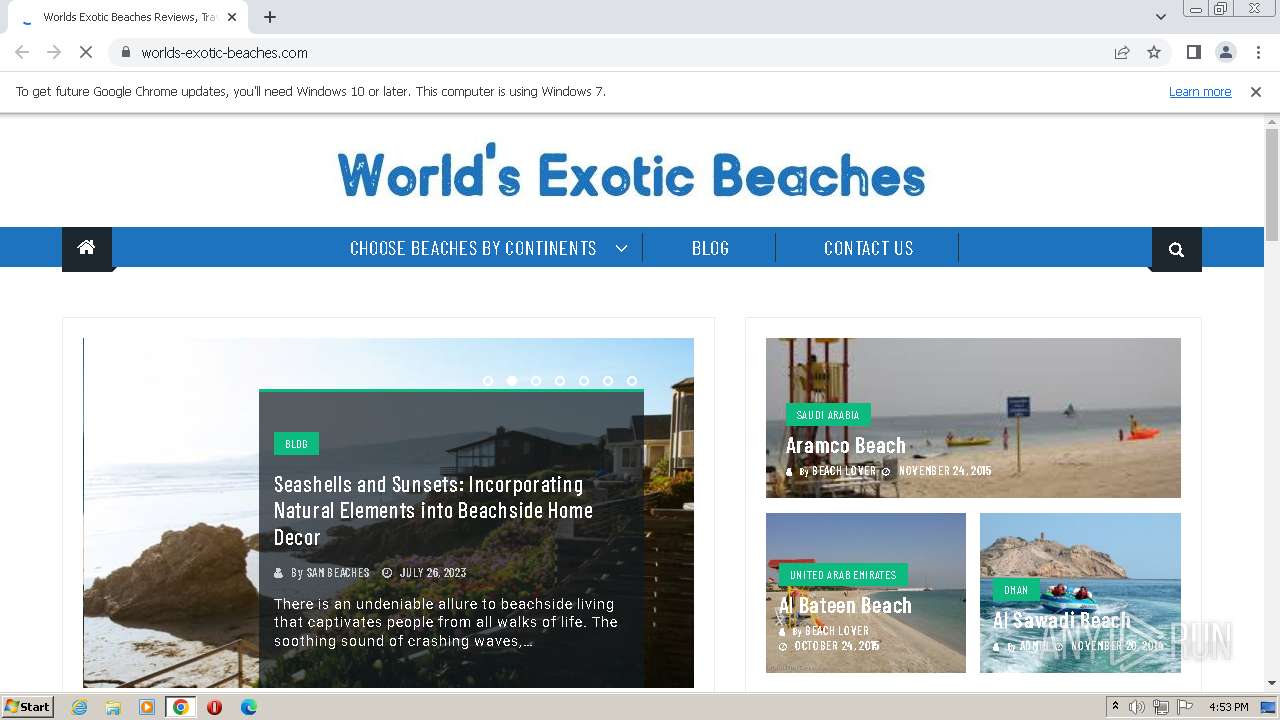Click the green BLOG category tag
The image size is (1280, 720).
tap(296, 444)
